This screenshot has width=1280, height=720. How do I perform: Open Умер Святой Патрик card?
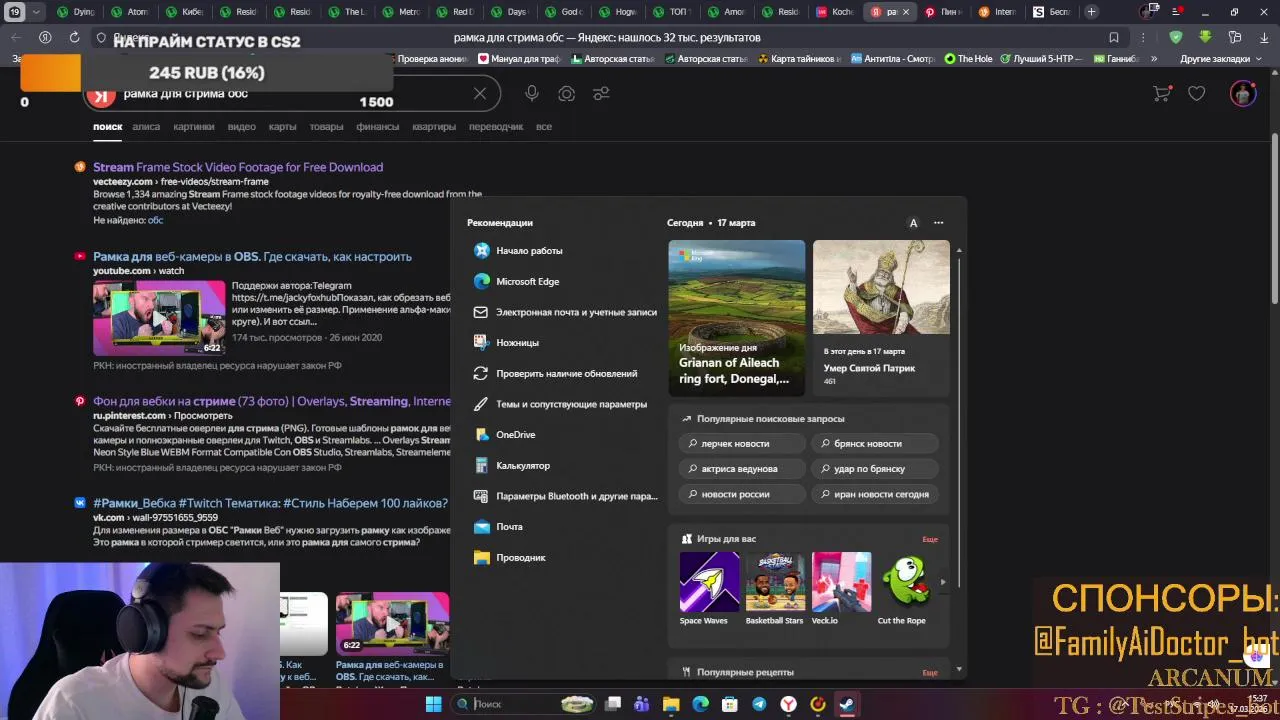tap(881, 316)
